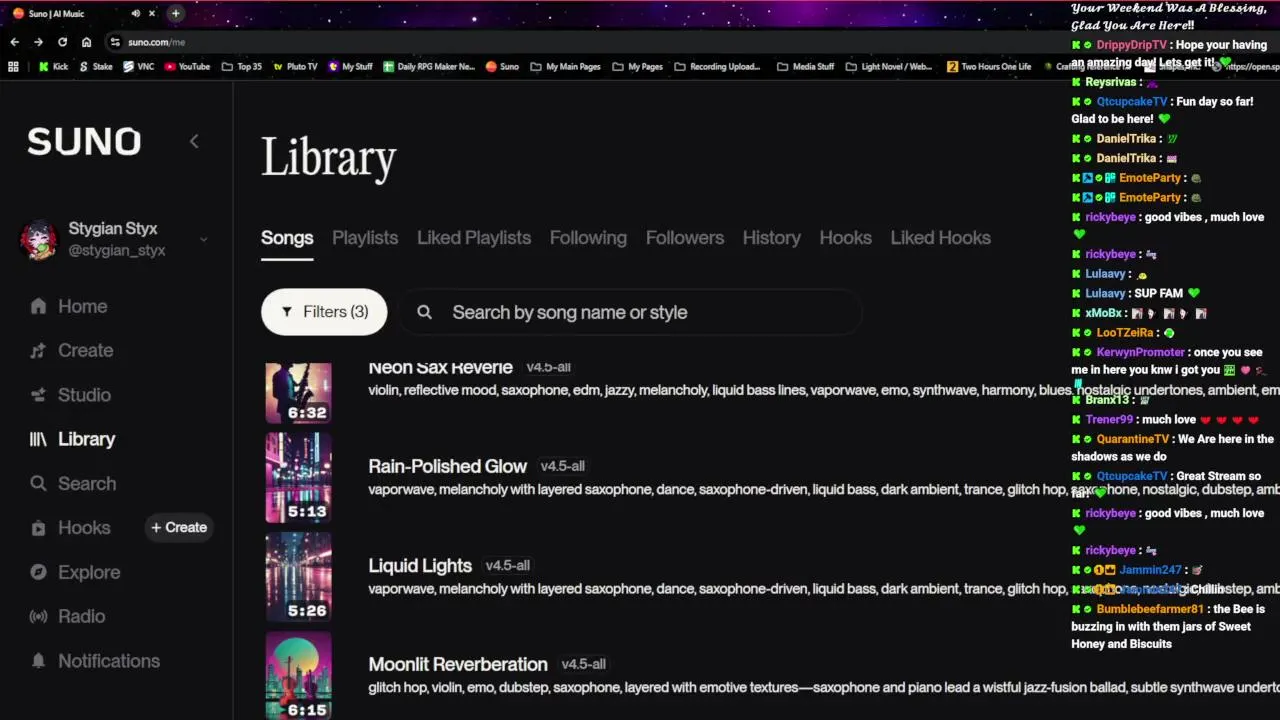Open Hooks in the sidebar
The width and height of the screenshot is (1280, 720).
70,528
